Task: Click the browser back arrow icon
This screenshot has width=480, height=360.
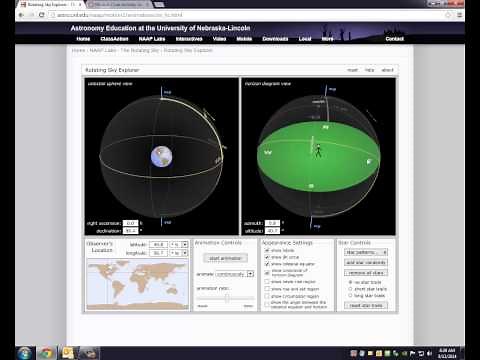Action: coord(21,15)
